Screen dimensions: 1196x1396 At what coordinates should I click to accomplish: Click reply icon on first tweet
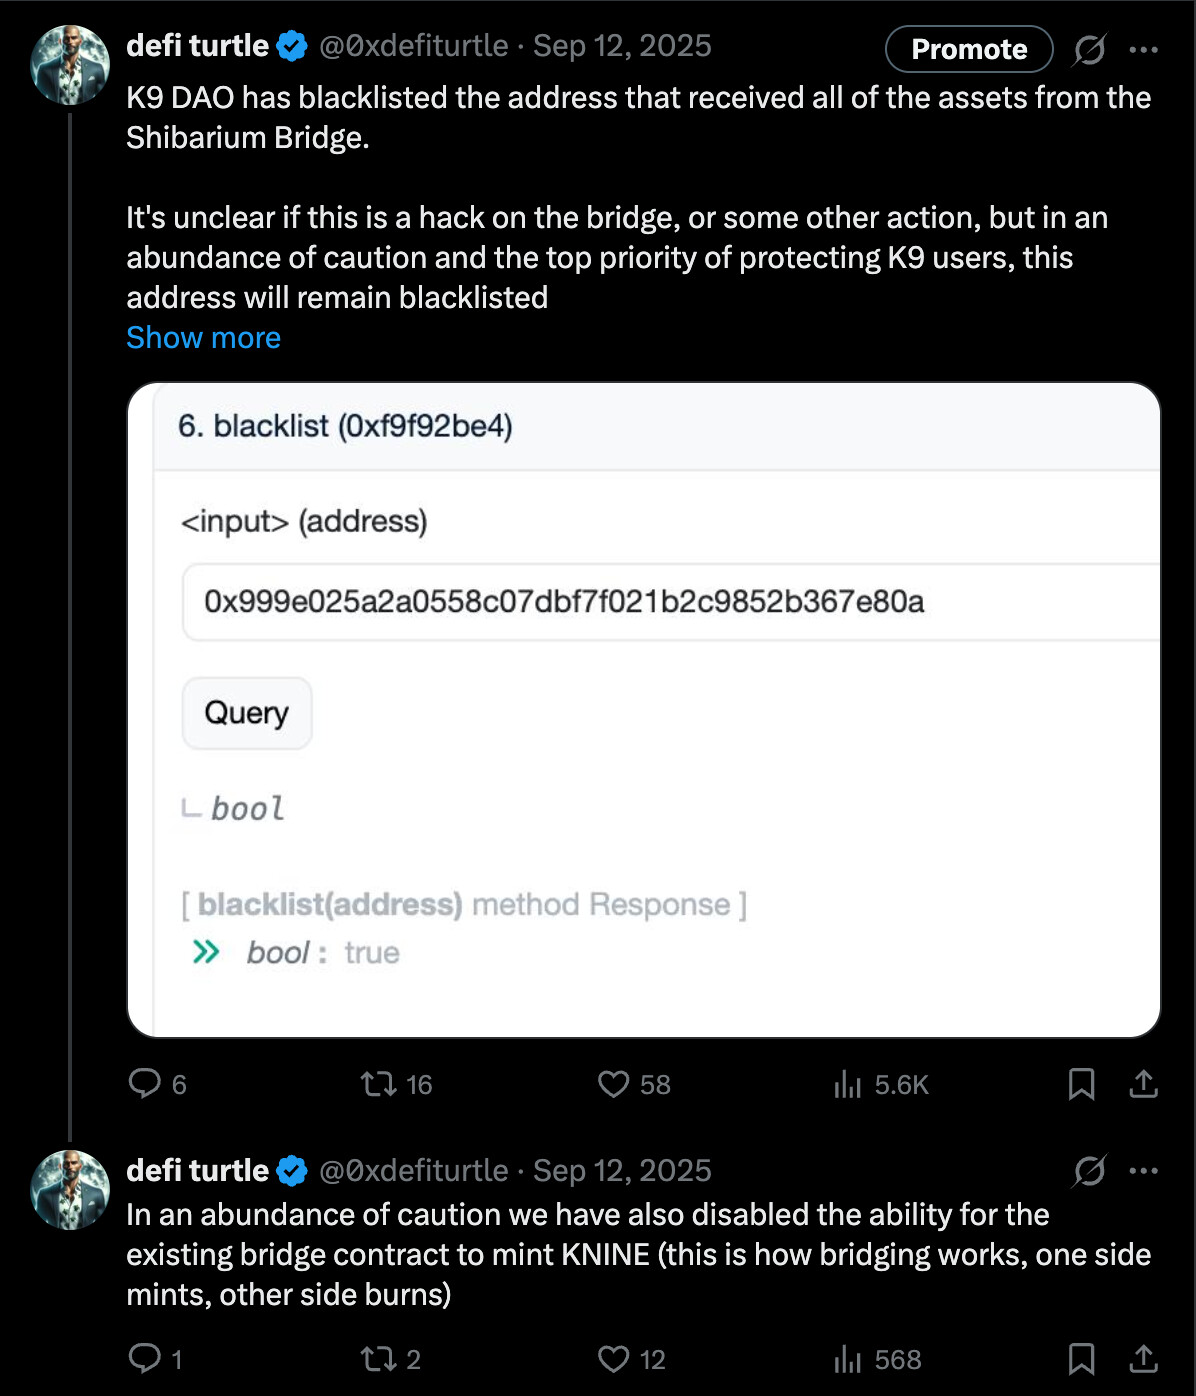(145, 1084)
